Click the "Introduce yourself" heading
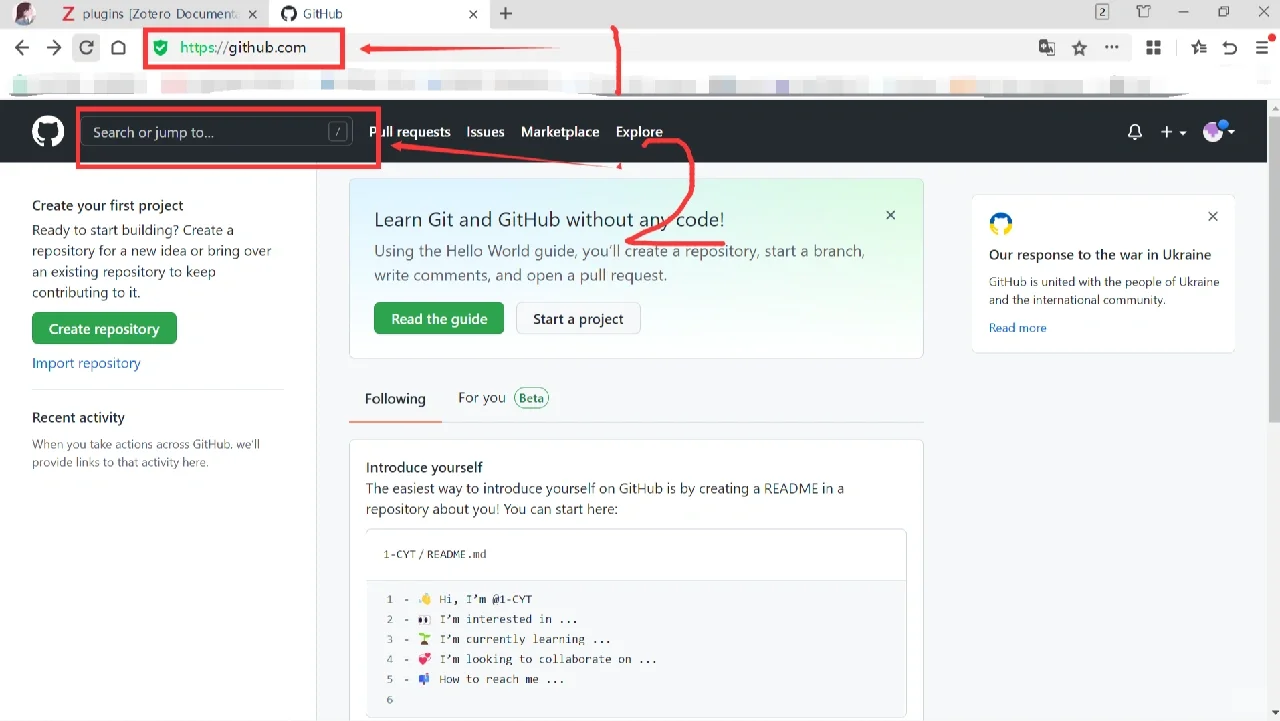This screenshot has width=1280, height=721. click(424, 467)
